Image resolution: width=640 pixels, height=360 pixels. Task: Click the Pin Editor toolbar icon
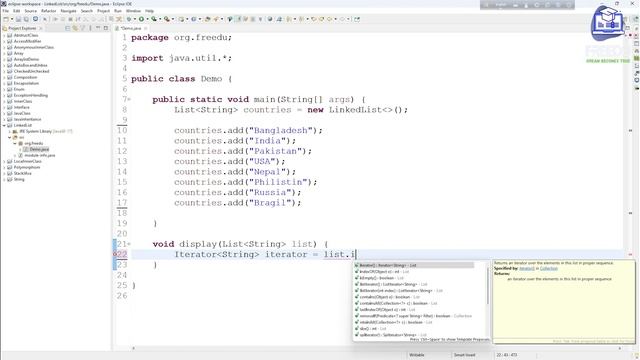tap(357, 19)
